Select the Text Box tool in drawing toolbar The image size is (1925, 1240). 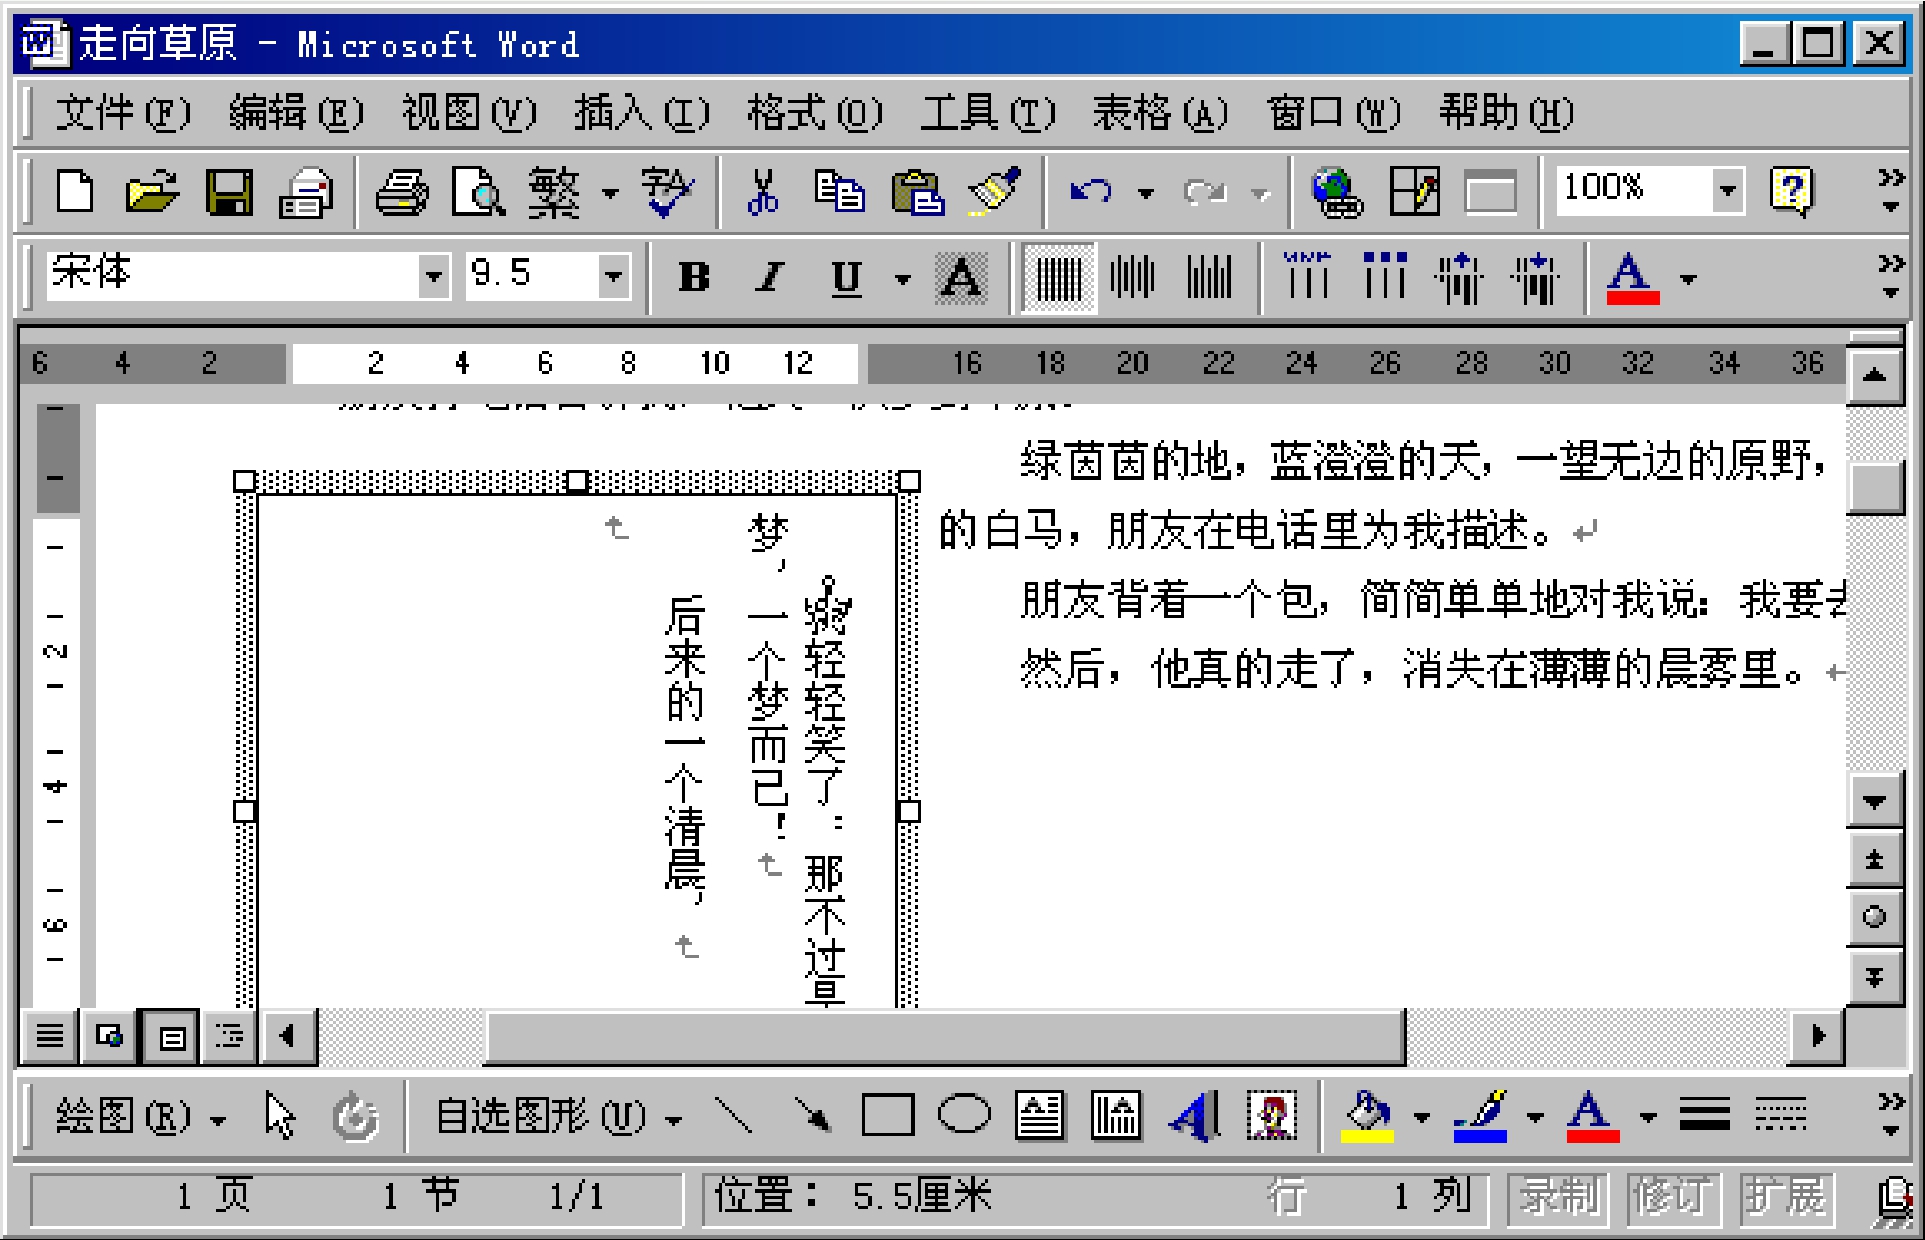coord(1040,1116)
